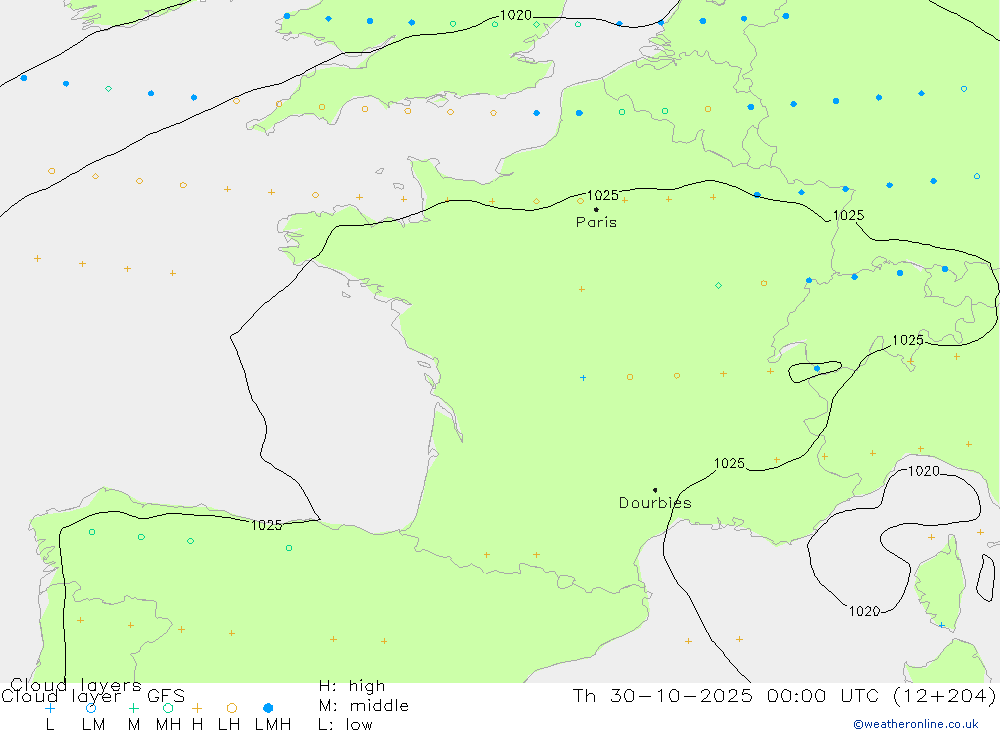Click the 'L: low' legend text
This screenshot has width=1000, height=733.
coord(345,725)
